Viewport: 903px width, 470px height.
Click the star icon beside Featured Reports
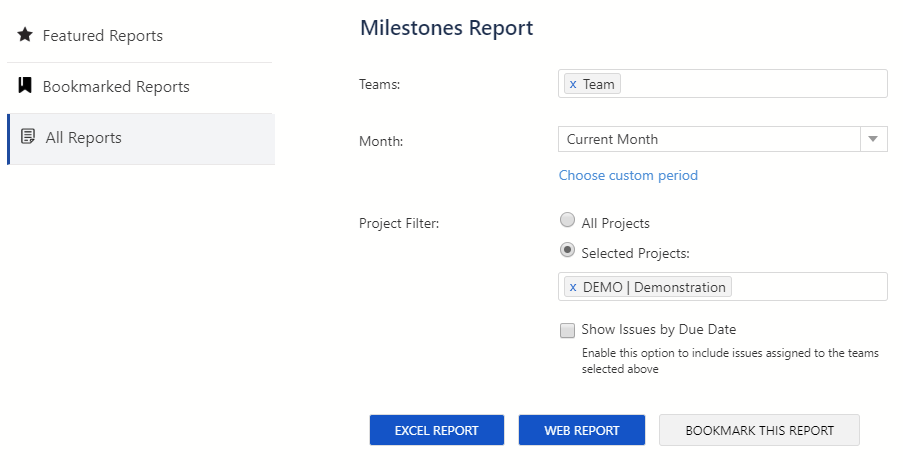pyautogui.click(x=25, y=35)
